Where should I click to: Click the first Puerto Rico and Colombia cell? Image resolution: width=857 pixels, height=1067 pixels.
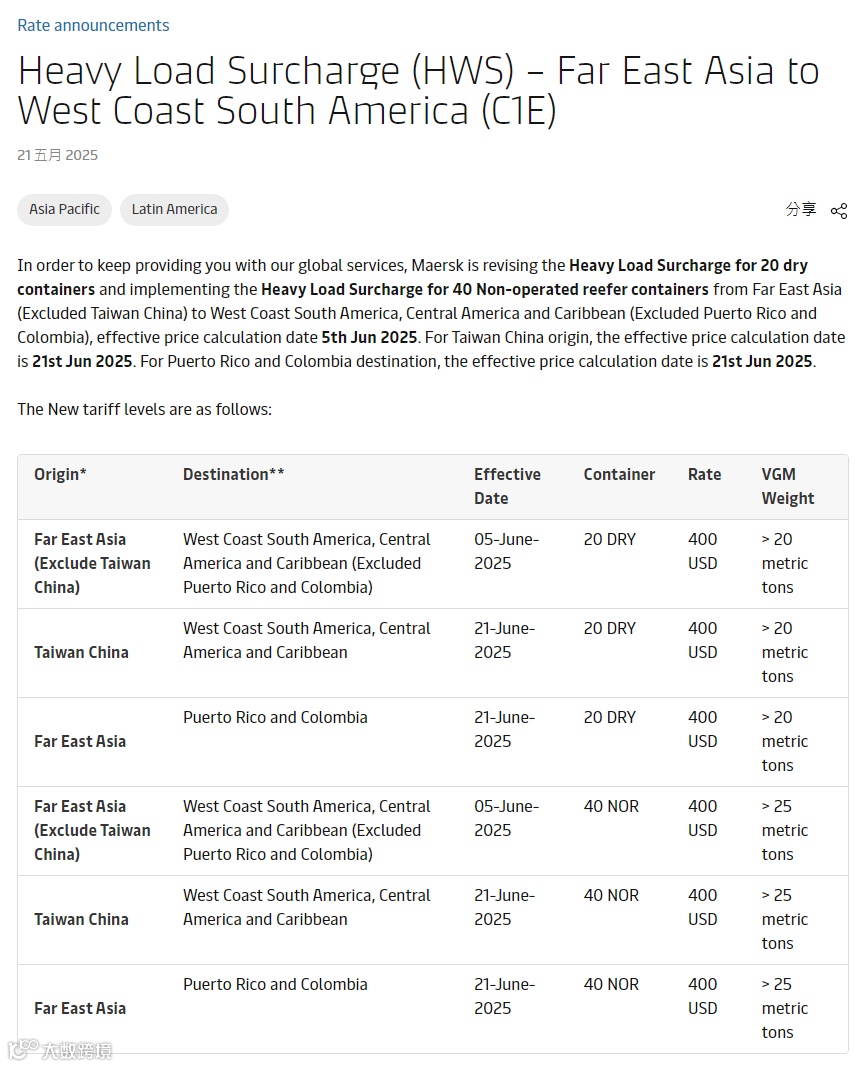pyautogui.click(x=275, y=717)
